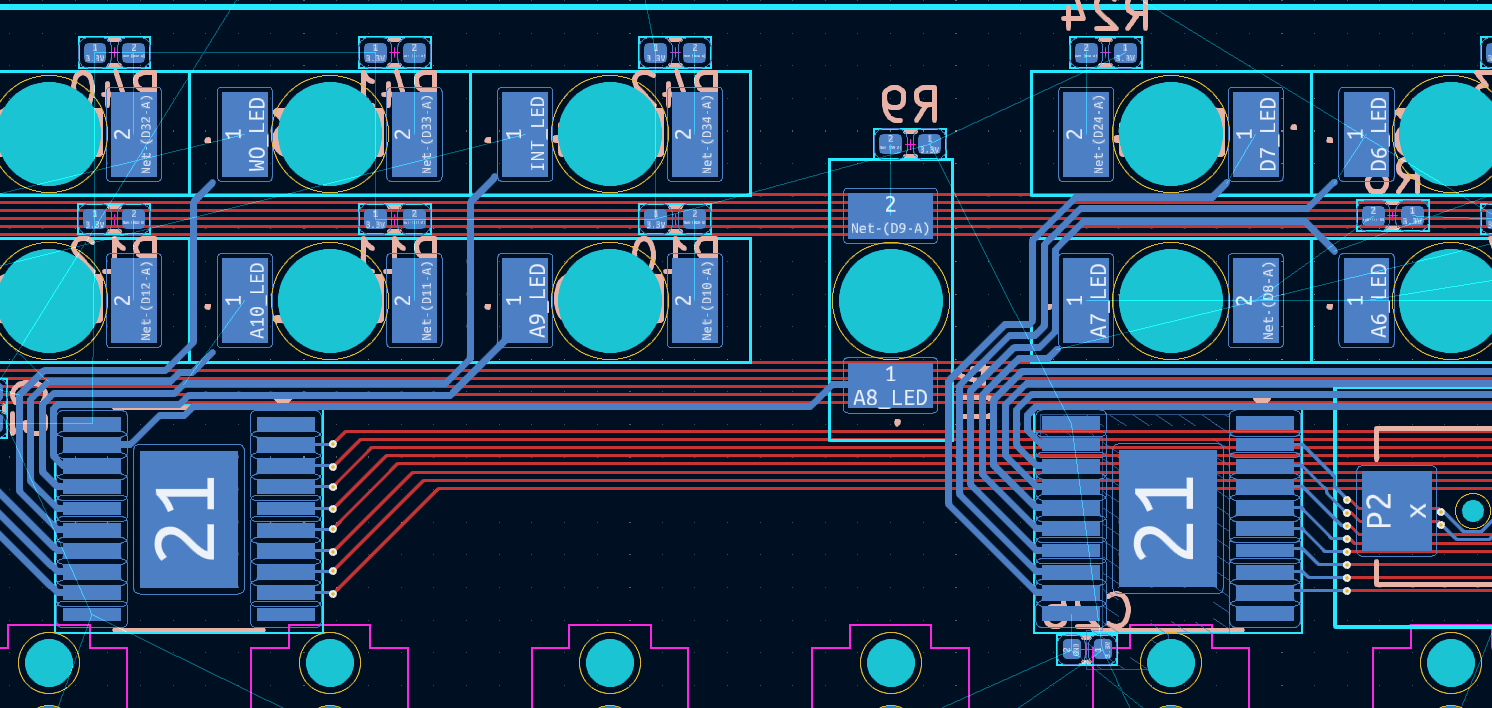Click the Net-(D9-A) pad
The image size is (1492, 708).
tap(890, 215)
